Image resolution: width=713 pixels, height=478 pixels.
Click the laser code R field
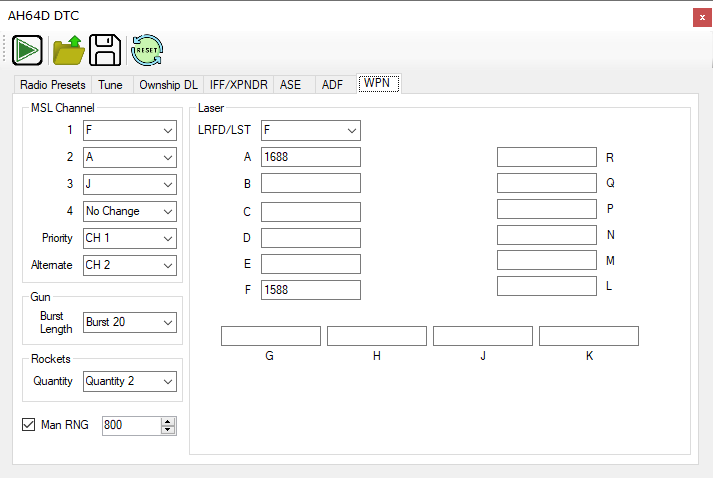click(x=547, y=157)
